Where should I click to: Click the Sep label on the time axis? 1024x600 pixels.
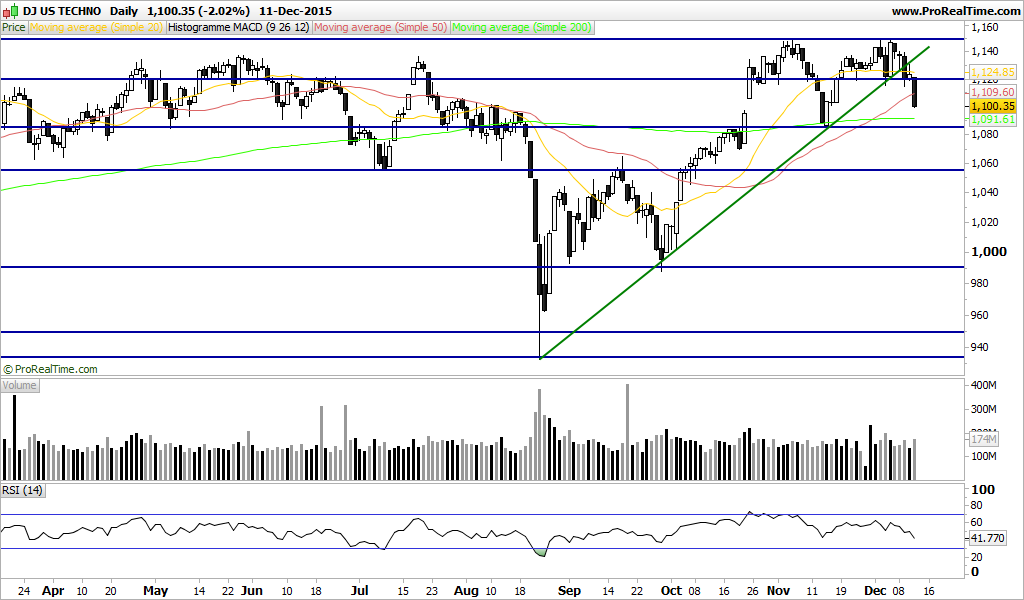[569, 591]
